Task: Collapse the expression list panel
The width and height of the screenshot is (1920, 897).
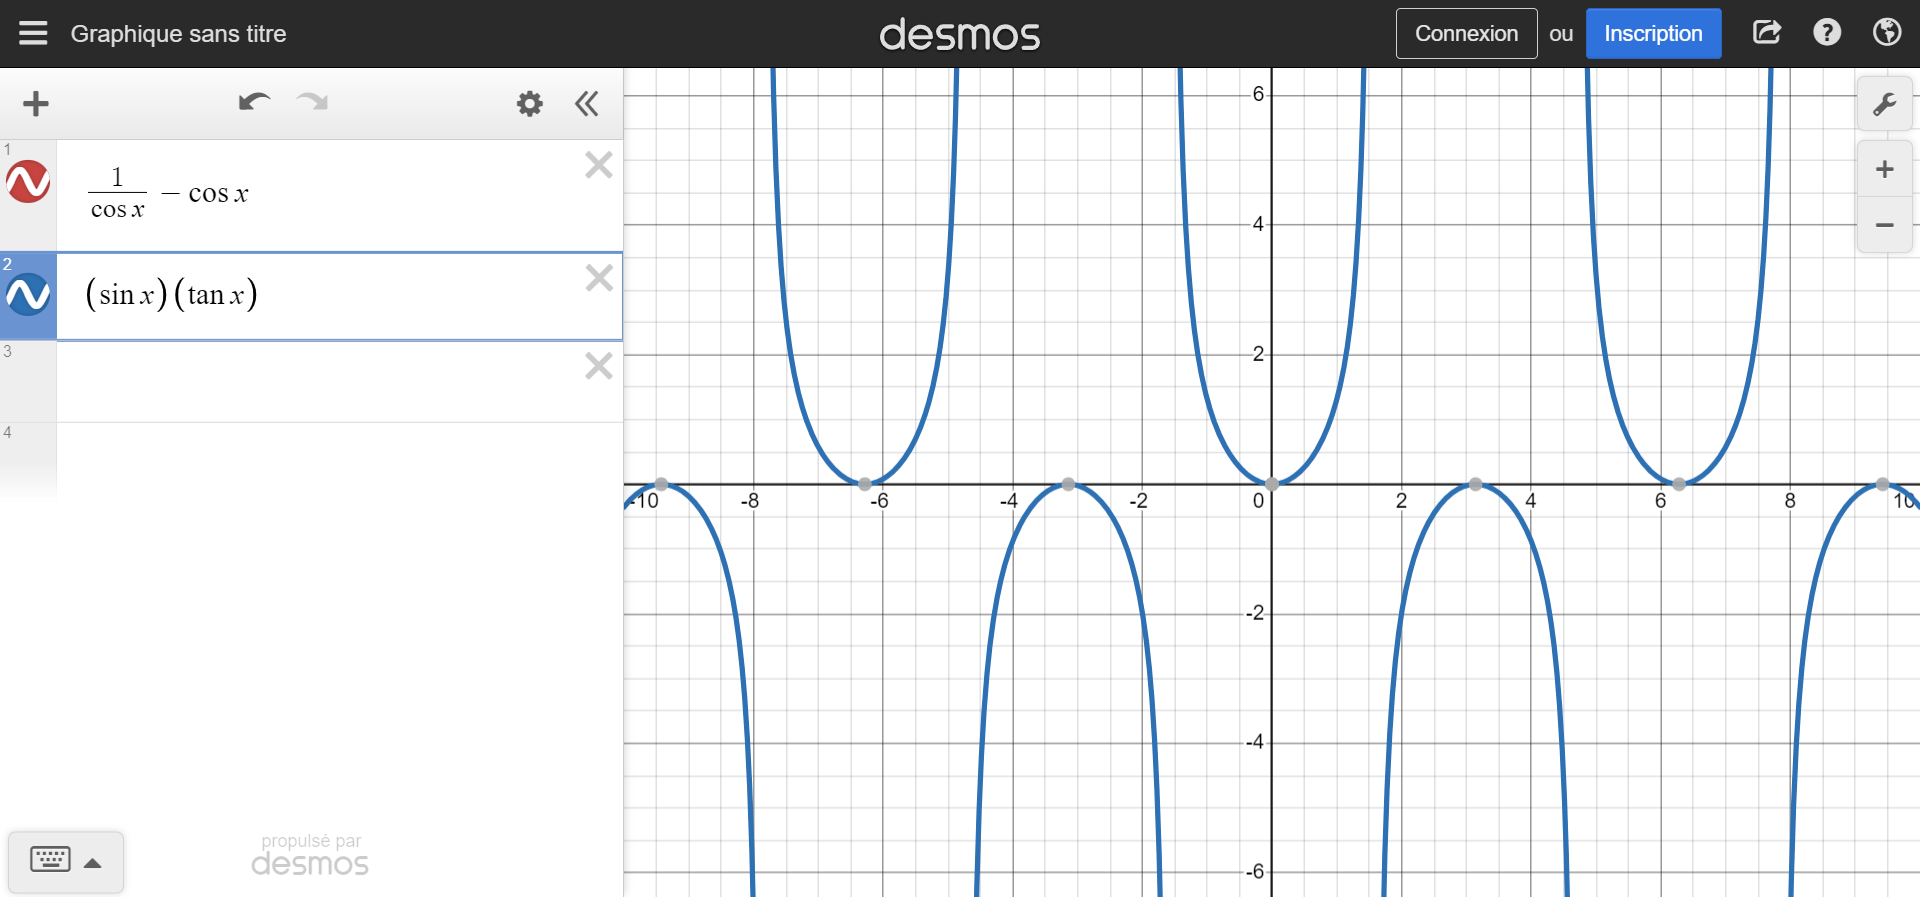Action: pos(587,104)
